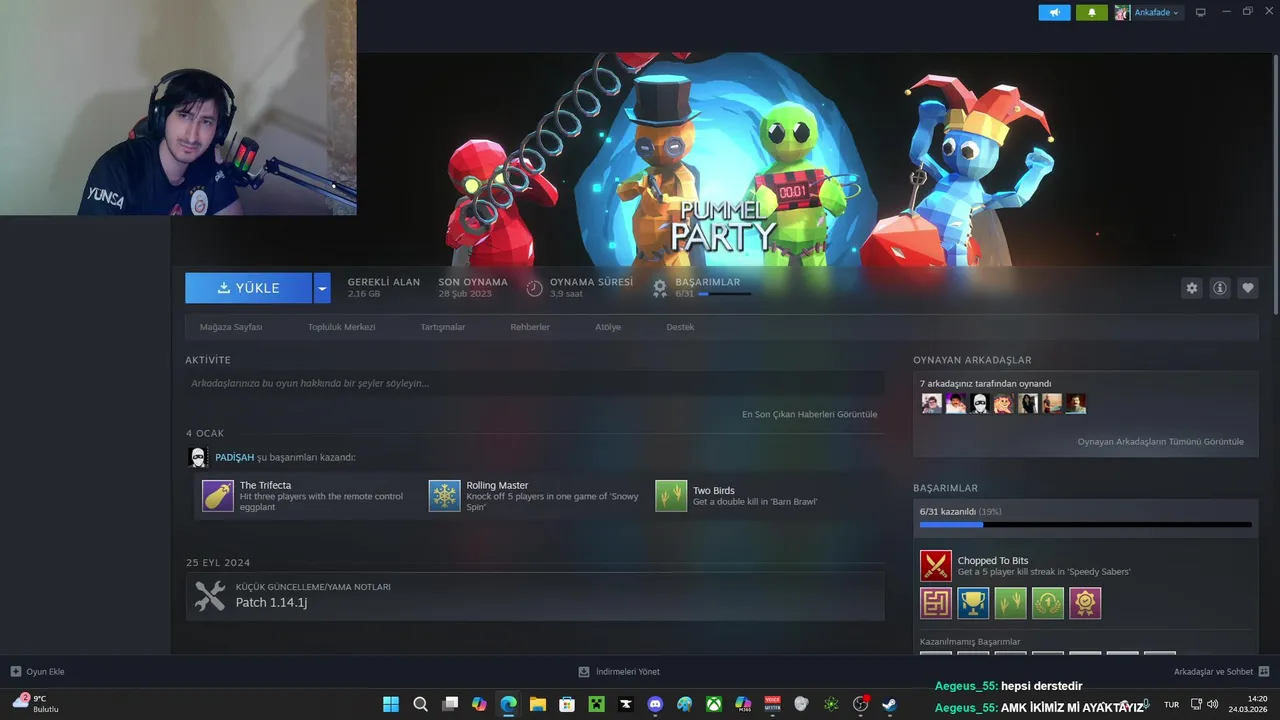The image size is (1280, 720).
Task: Open Chopped To Bits crossed sabers icon
Action: (936, 566)
